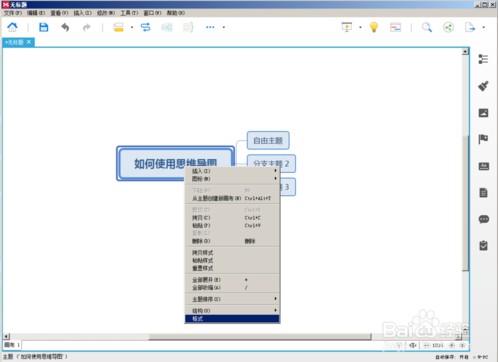The width and height of the screenshot is (498, 362).
Task: Open the comments bubble sidebar icon
Action: [484, 219]
